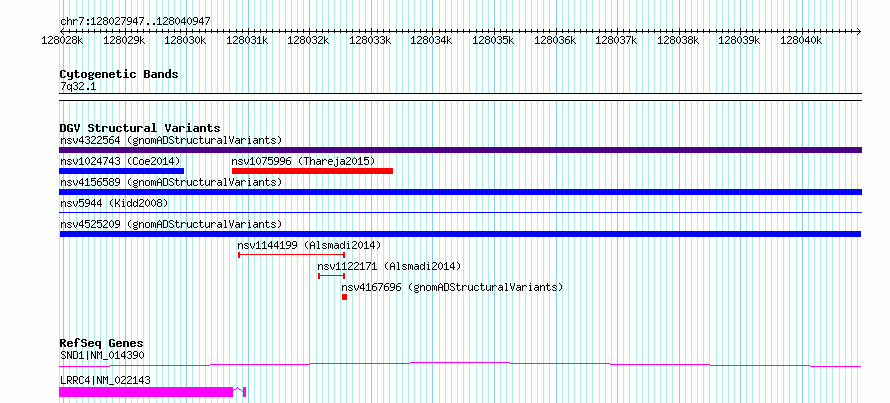Click the SND1 magenta gene line
Viewport: 890px width, 403px height.
tap(460, 364)
